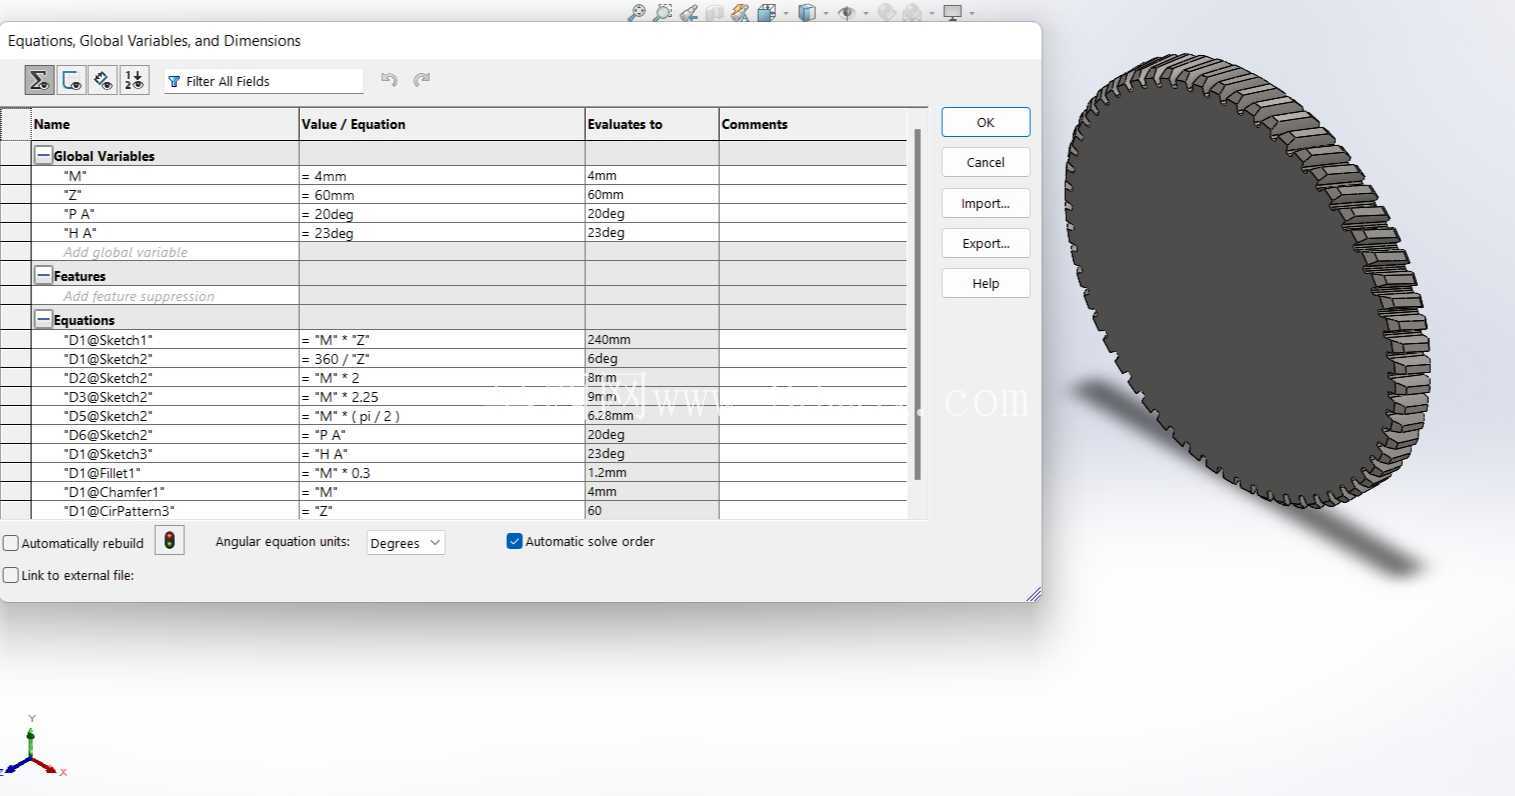Image resolution: width=1515 pixels, height=796 pixels.
Task: Click the Import... button
Action: click(986, 203)
